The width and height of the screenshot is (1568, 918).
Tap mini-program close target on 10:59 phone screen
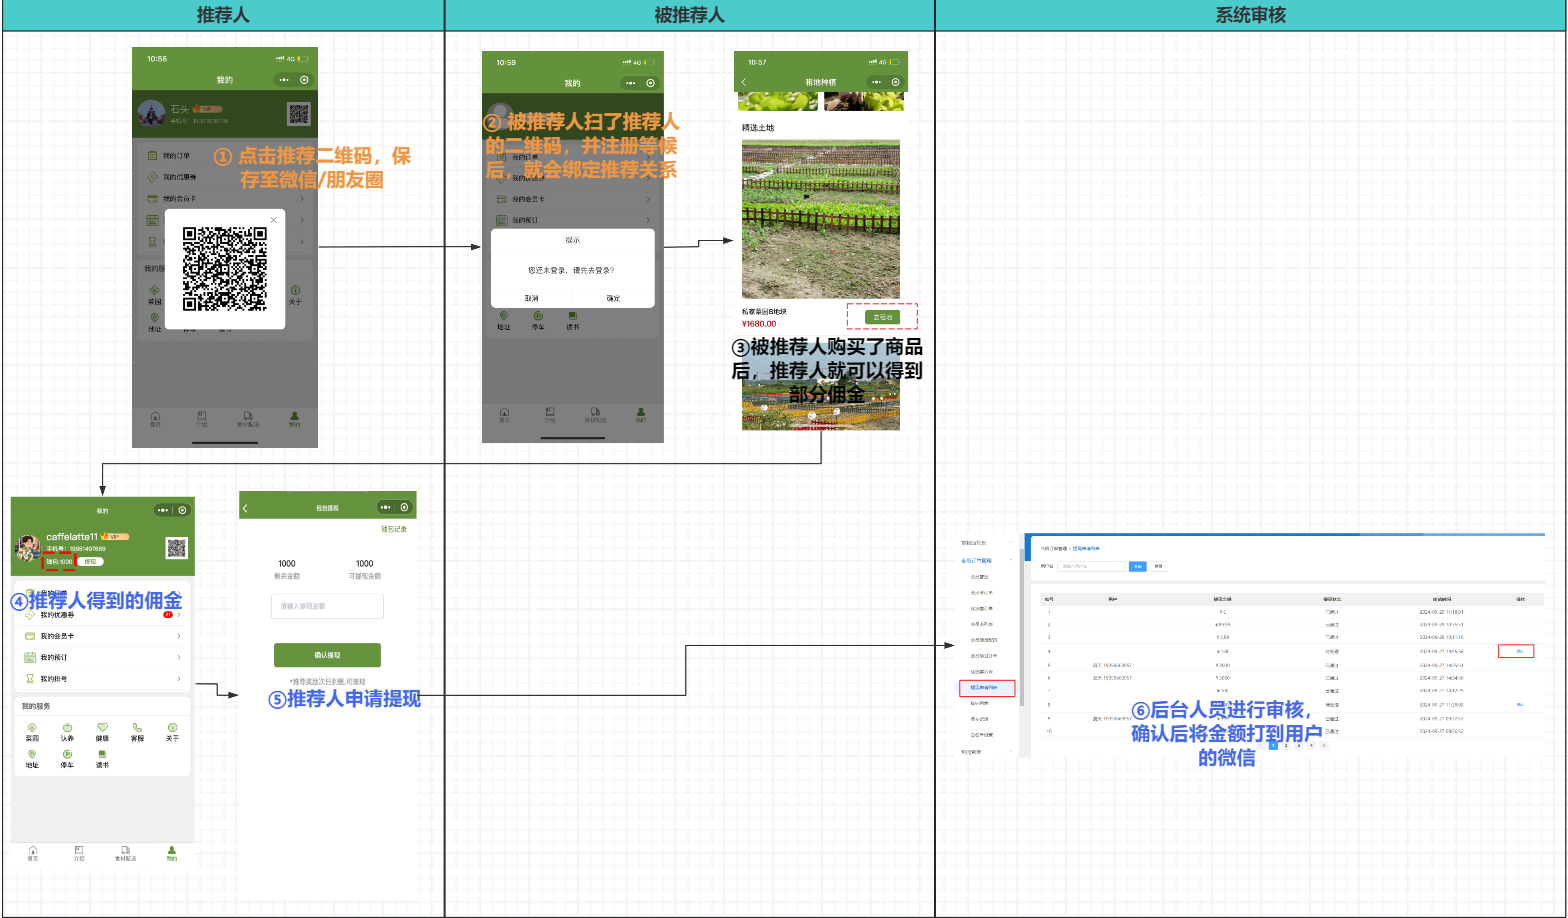click(x=651, y=83)
